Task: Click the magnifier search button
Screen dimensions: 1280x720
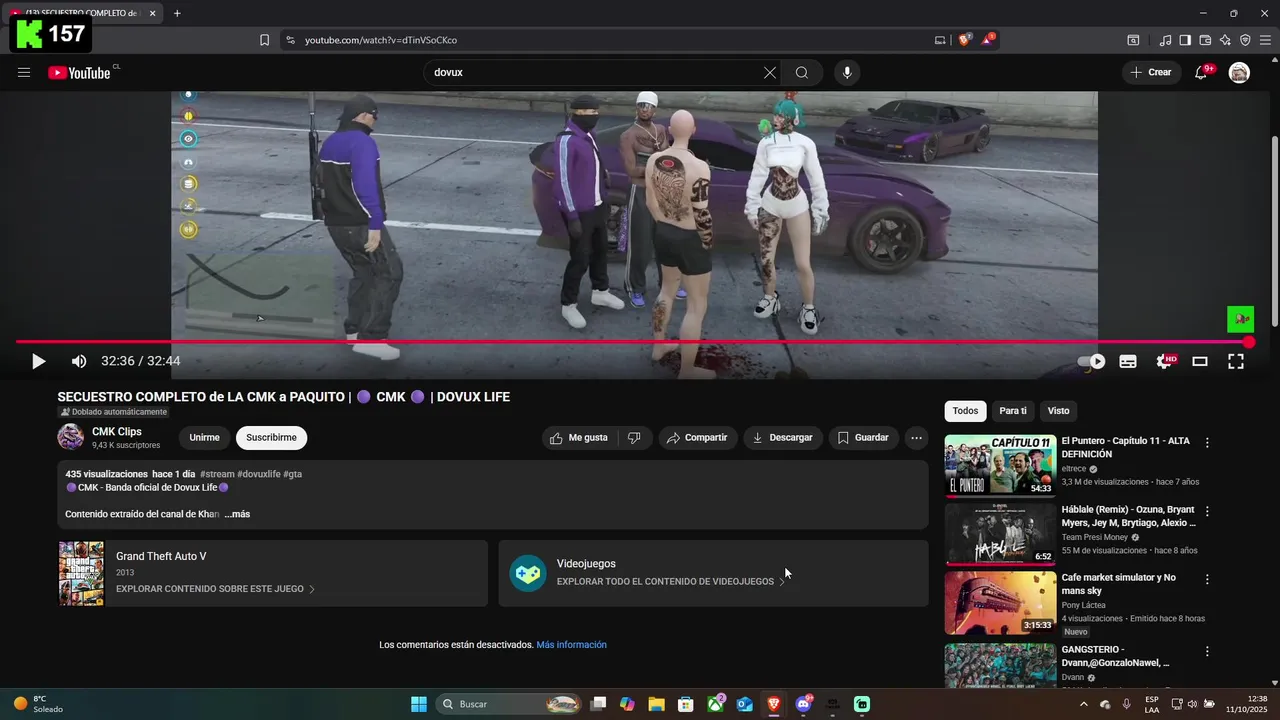Action: (802, 72)
